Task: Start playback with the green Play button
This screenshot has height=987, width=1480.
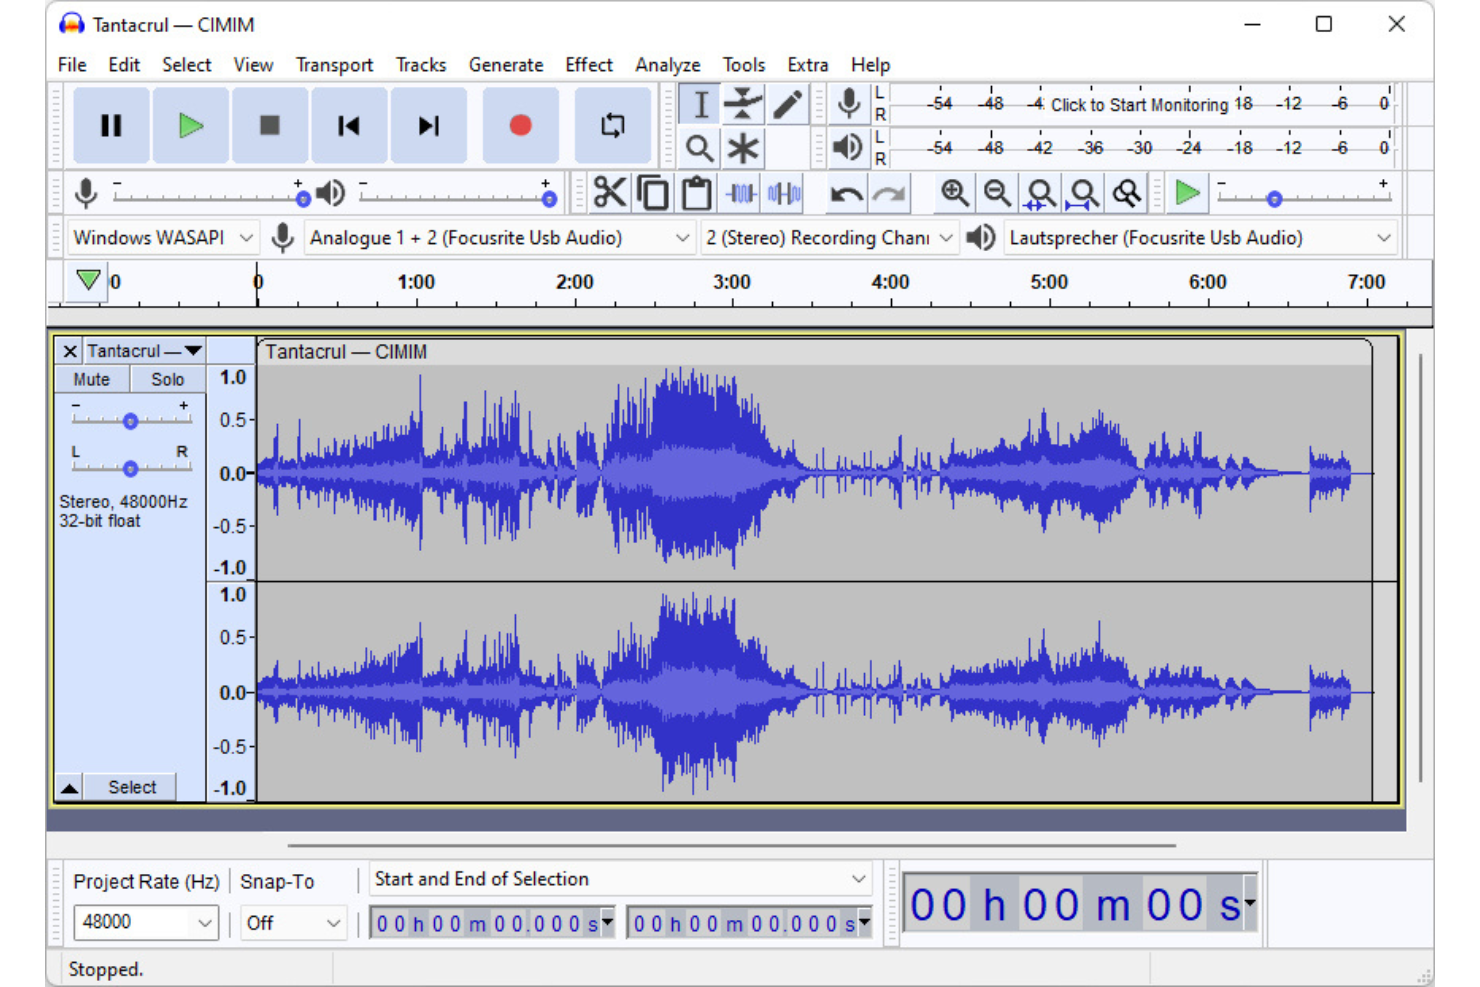Action: pyautogui.click(x=190, y=125)
